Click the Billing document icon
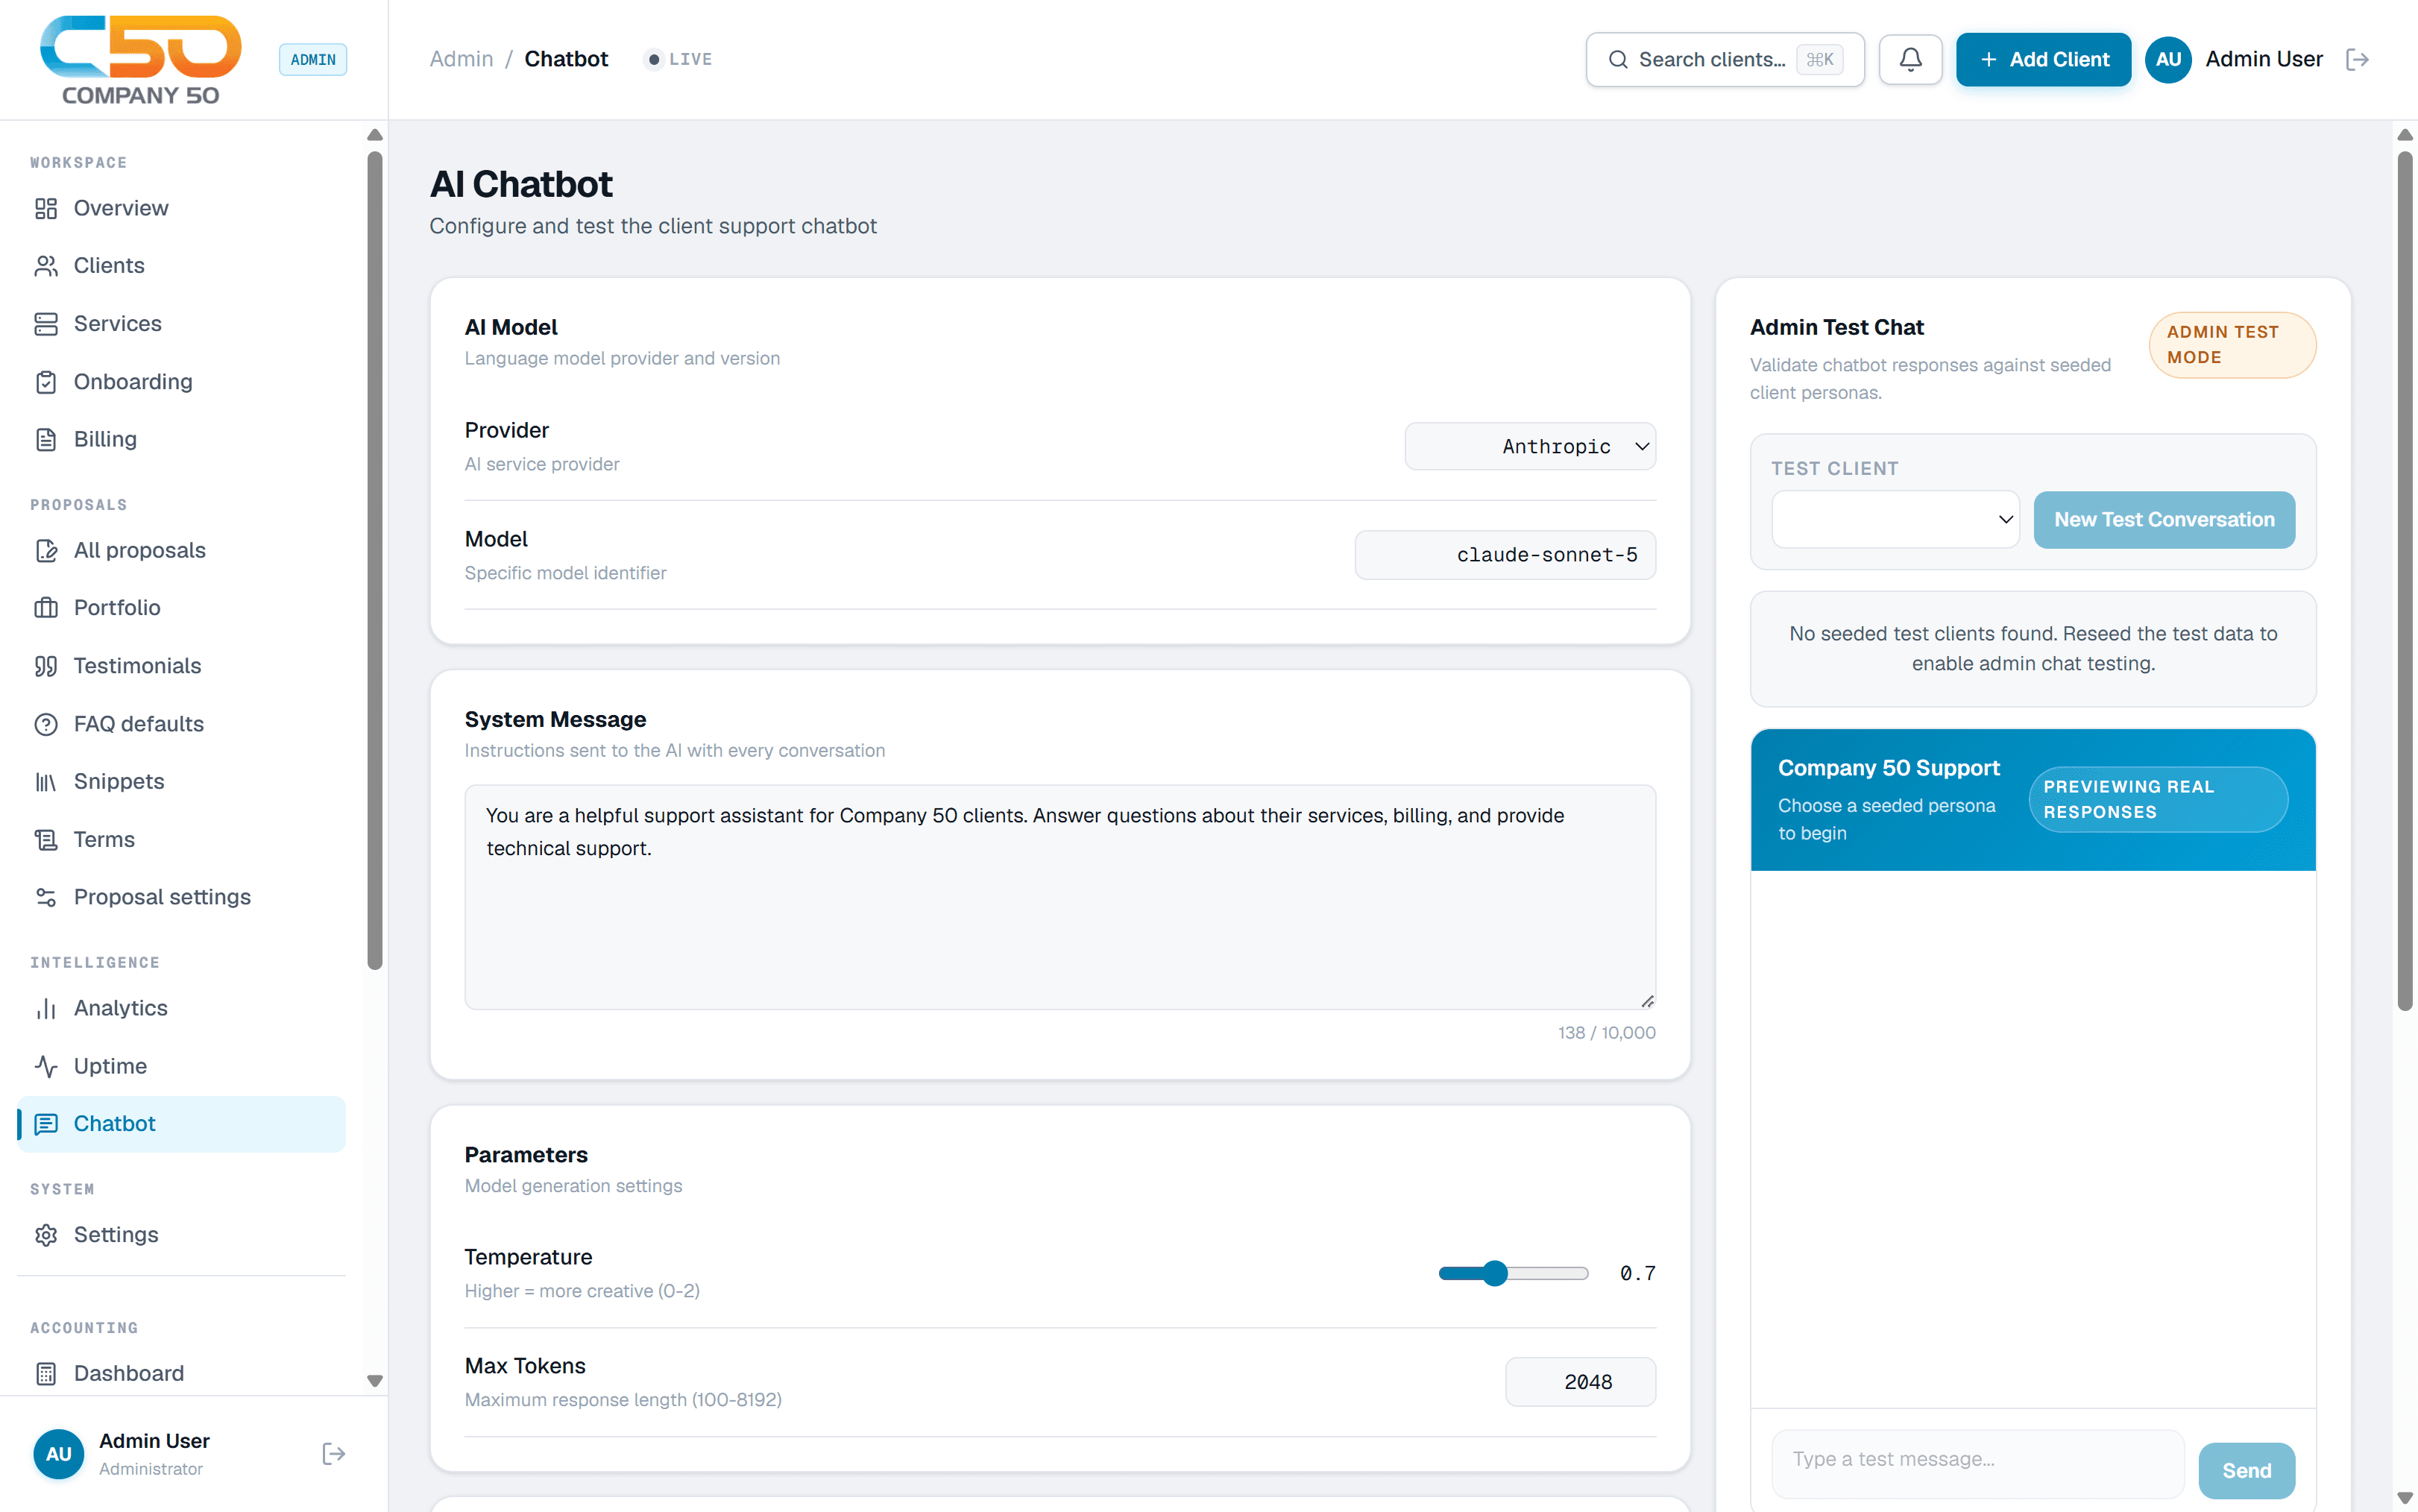Screen dimensions: 2418x1512 point(46,439)
